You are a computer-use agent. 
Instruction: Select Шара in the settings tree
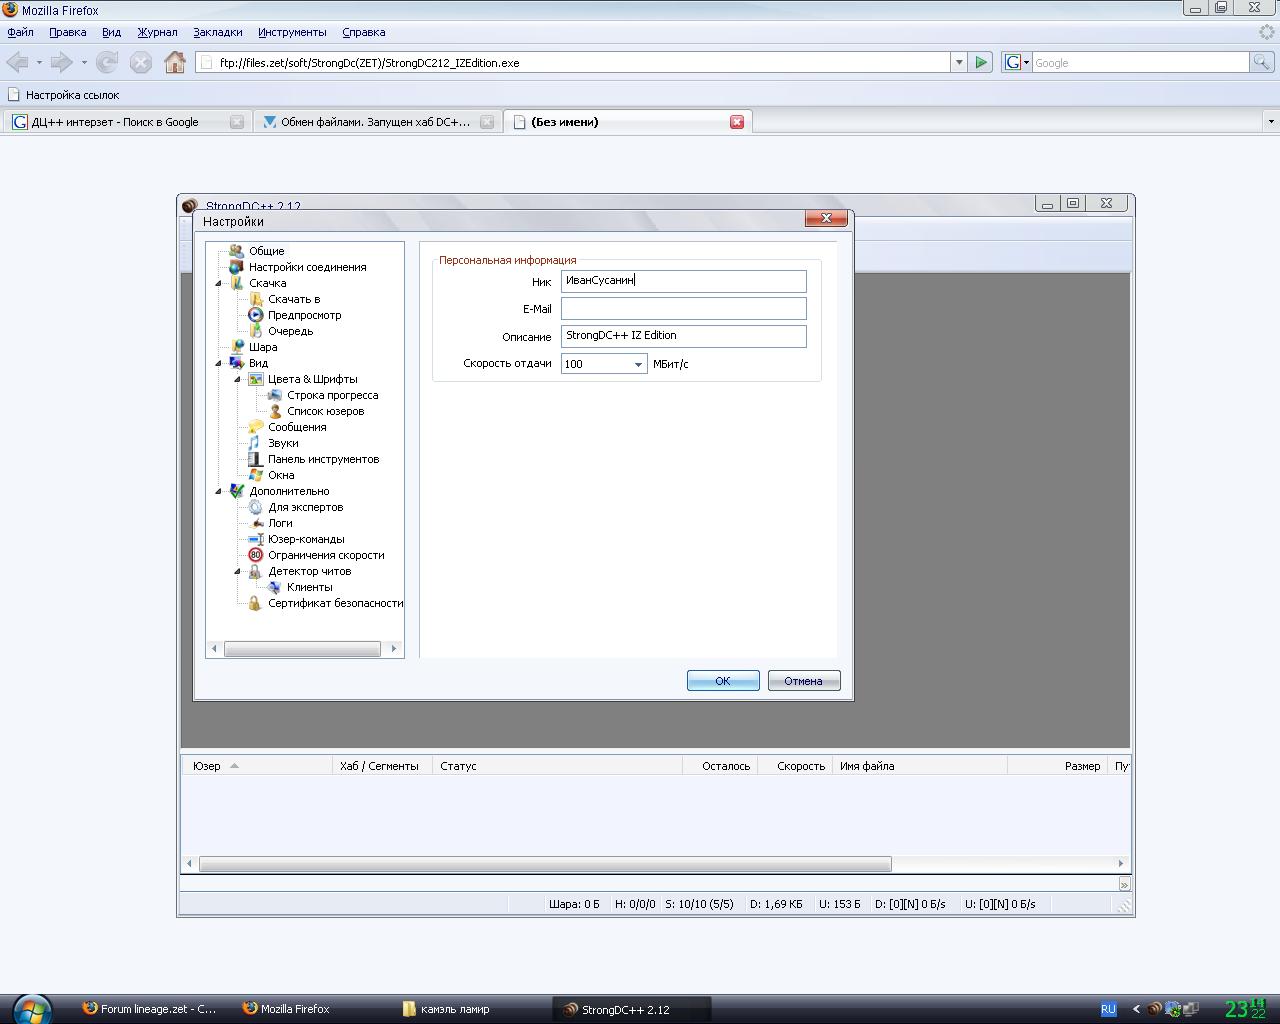pyautogui.click(x=263, y=347)
